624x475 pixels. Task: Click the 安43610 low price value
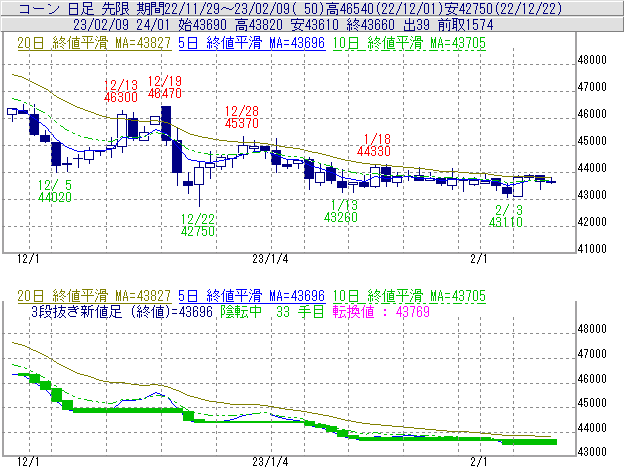pyautogui.click(x=315, y=25)
